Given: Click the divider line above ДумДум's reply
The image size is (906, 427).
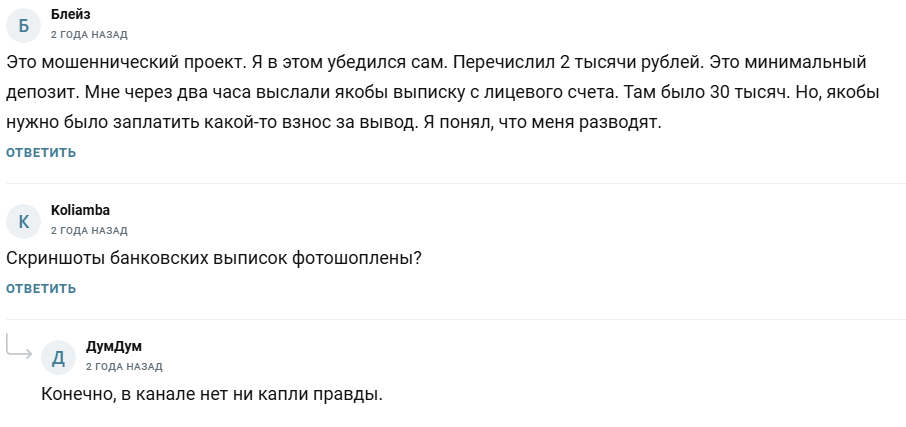Looking at the screenshot, I should (456, 320).
